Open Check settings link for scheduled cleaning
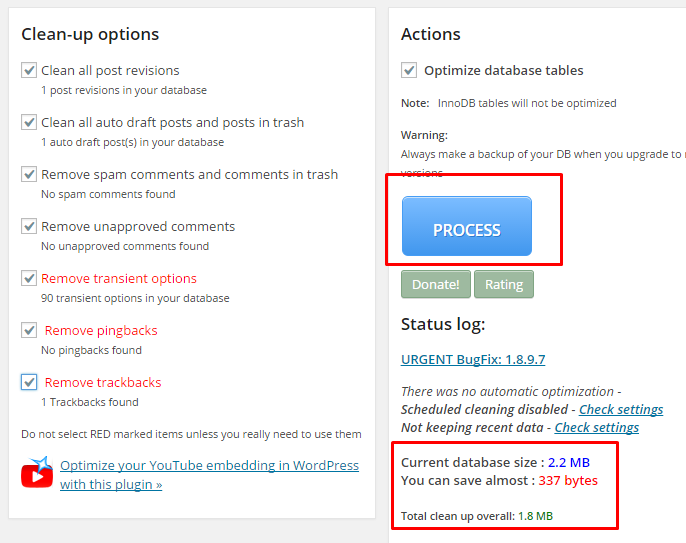Image resolution: width=686 pixels, height=543 pixels. pos(621,410)
